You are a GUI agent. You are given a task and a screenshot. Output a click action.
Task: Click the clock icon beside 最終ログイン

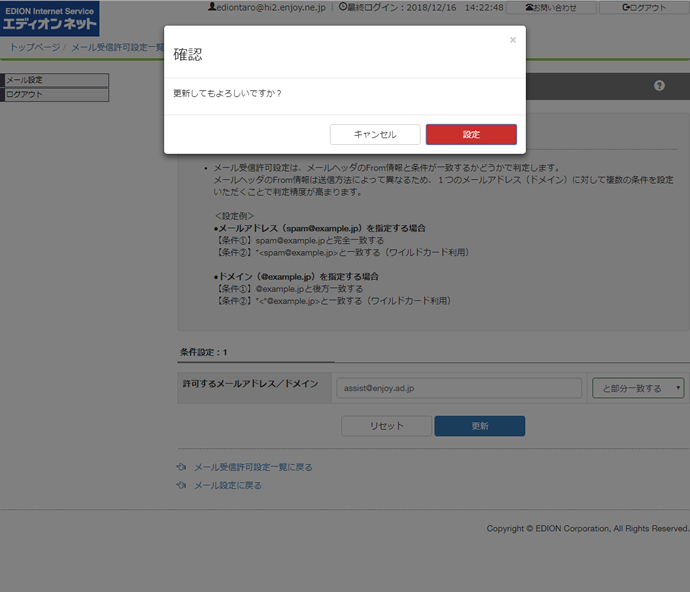[344, 7]
